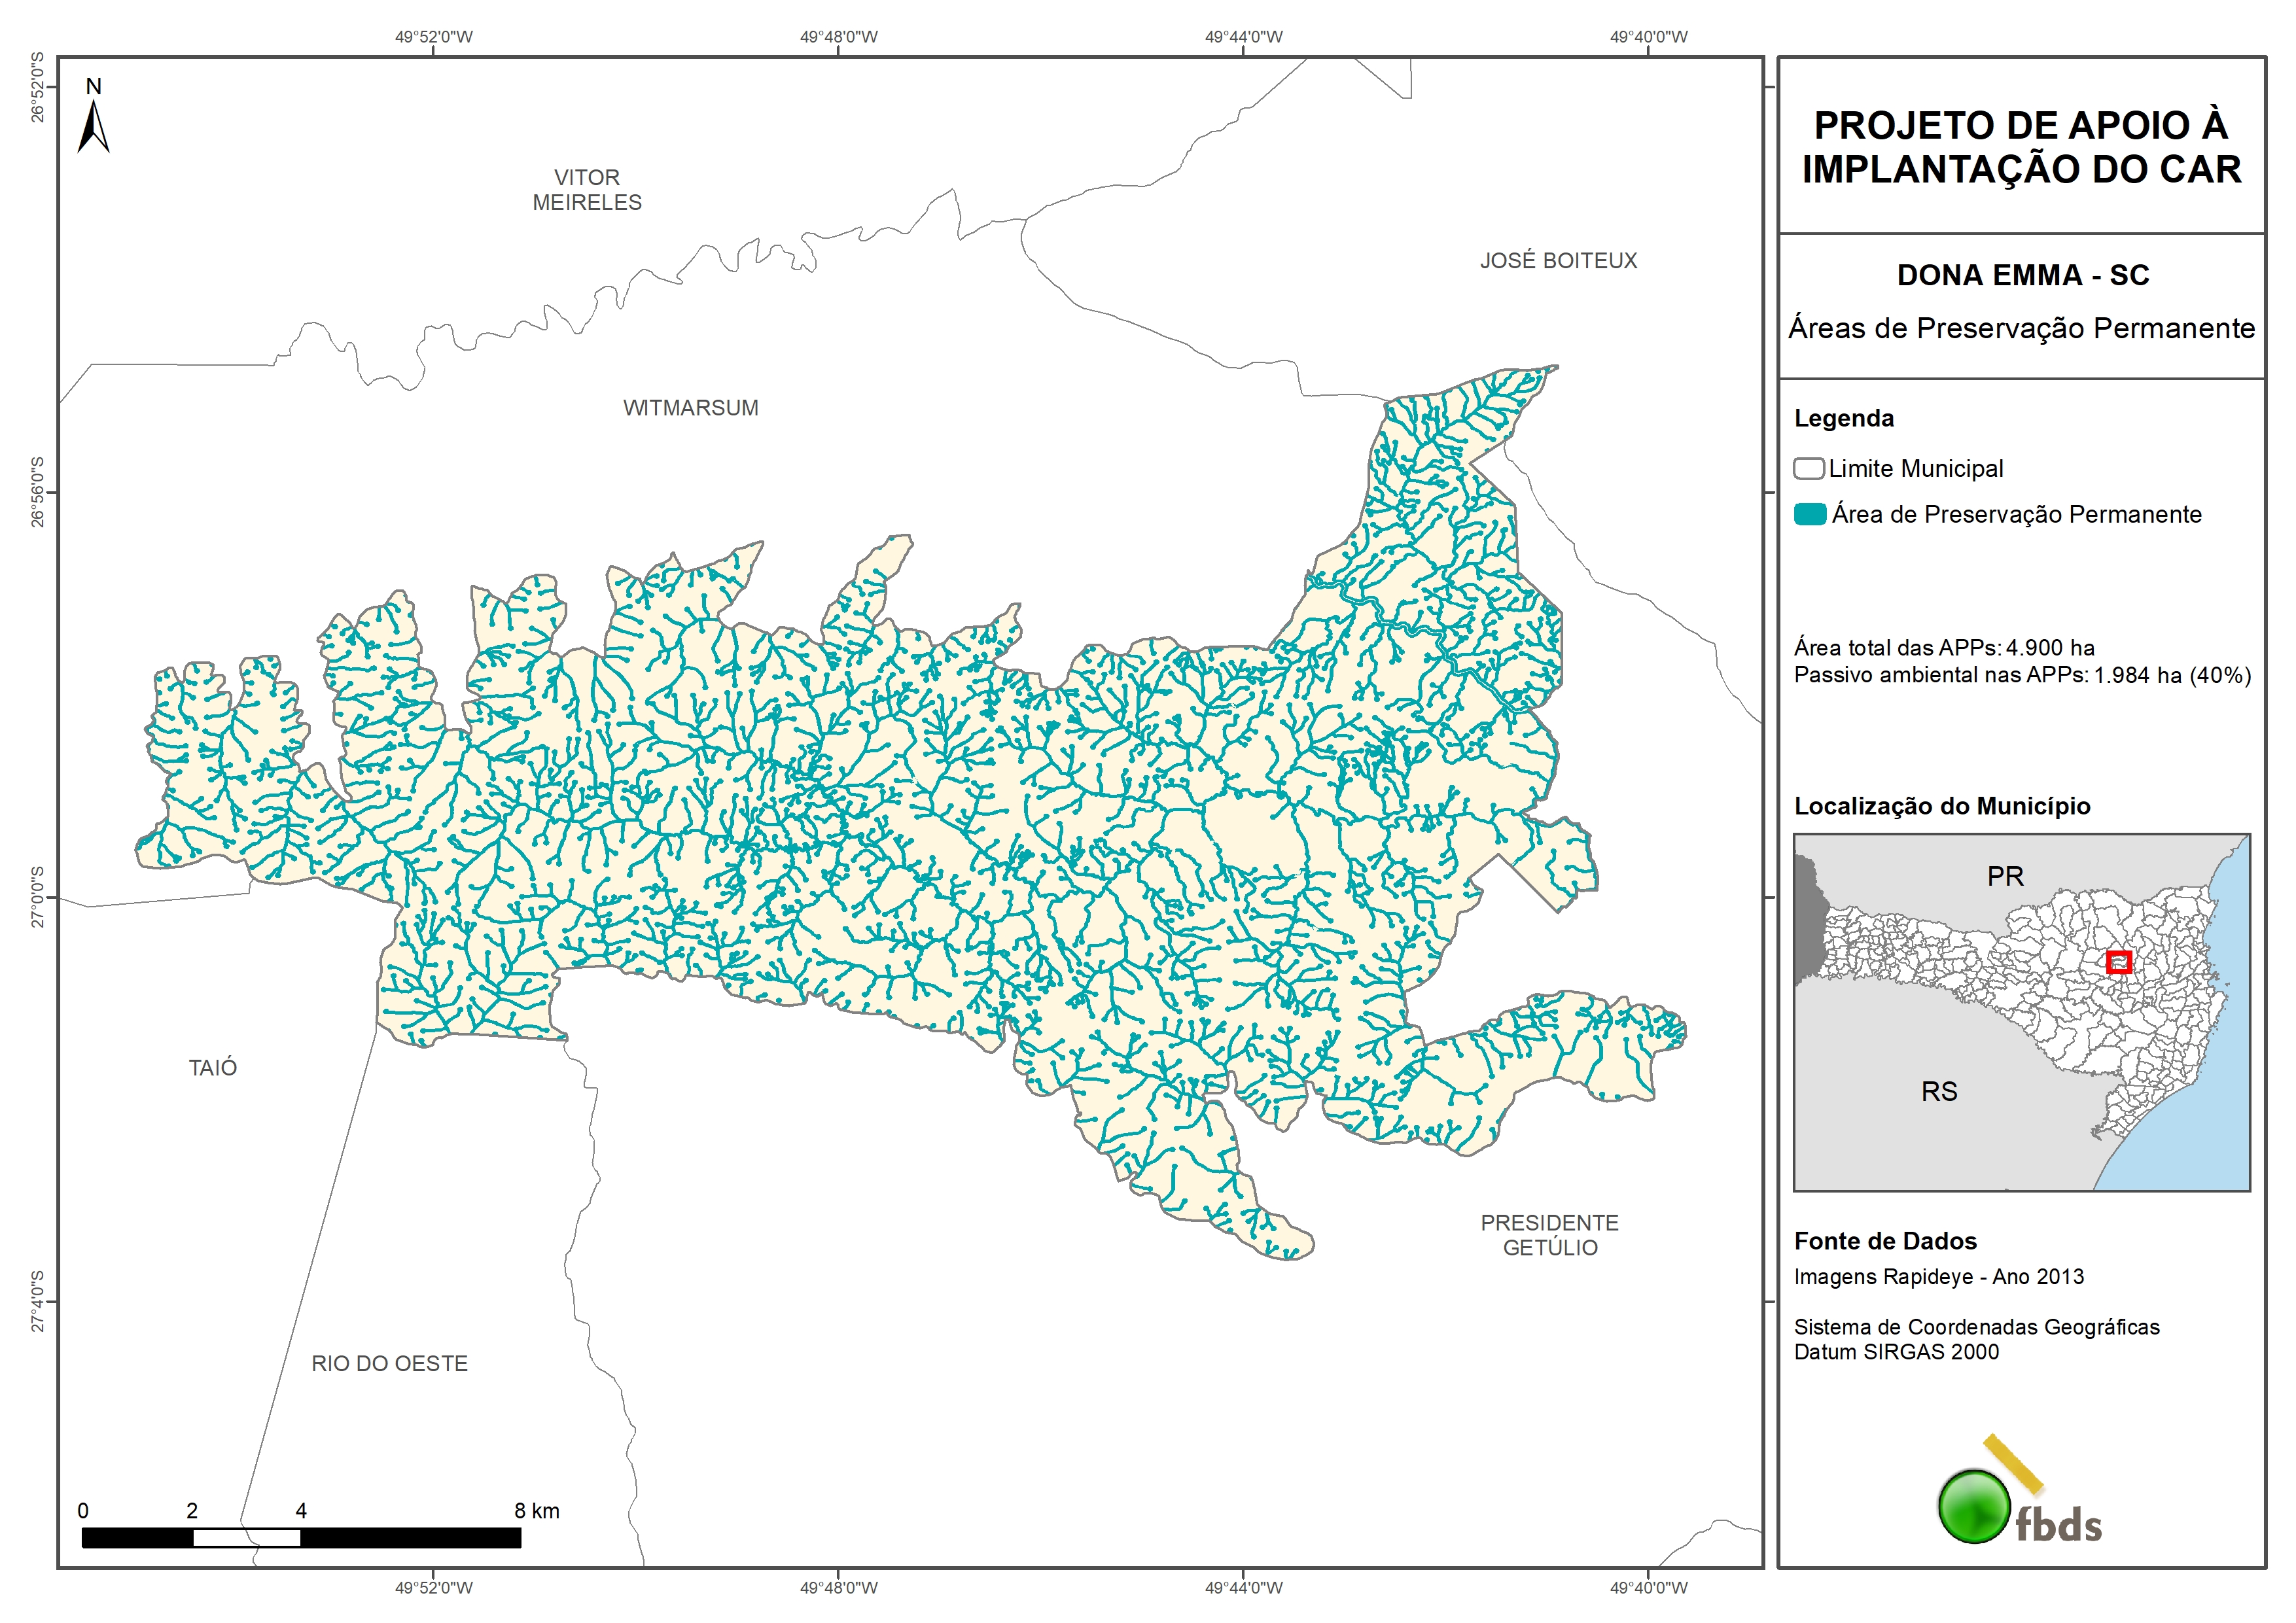2296x1623 pixels.
Task: Click the RIO DO OESTE label
Action: pyautogui.click(x=389, y=1364)
